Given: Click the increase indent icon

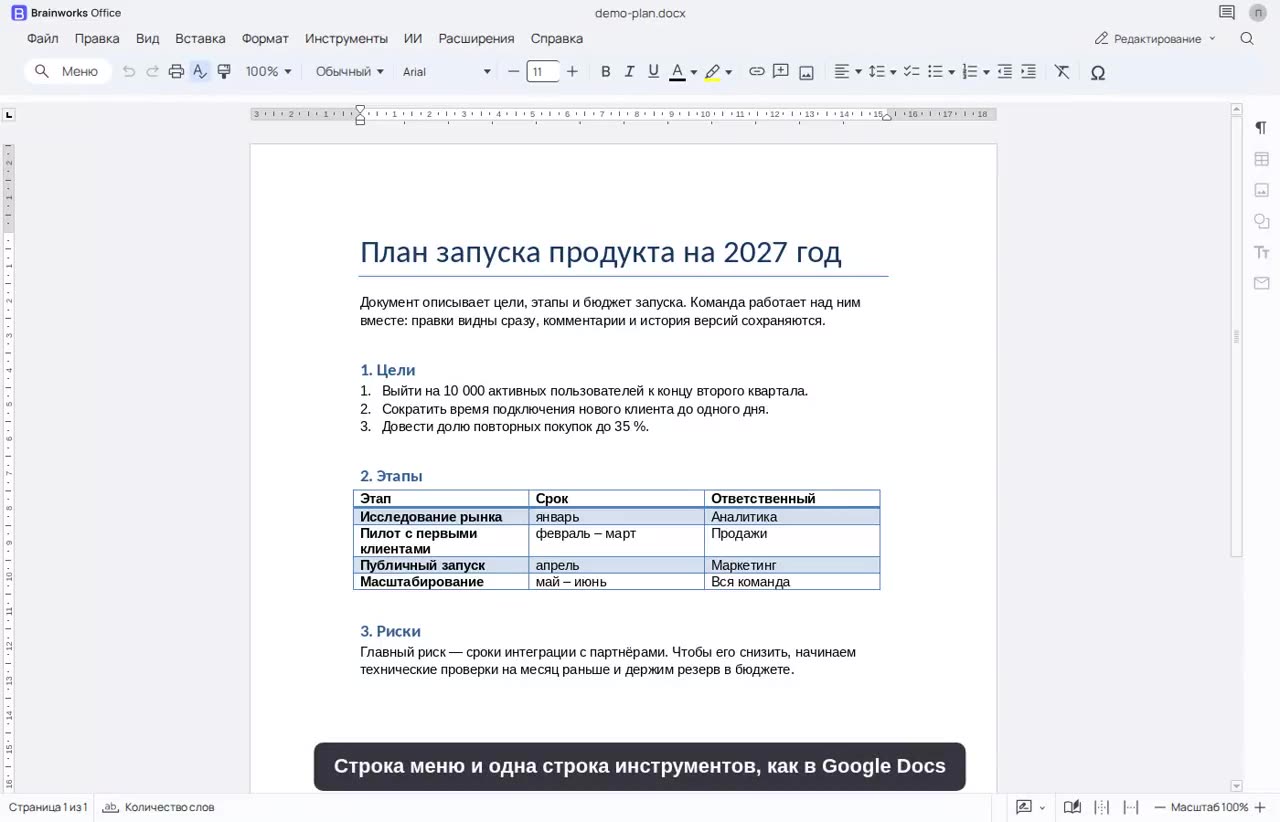Looking at the screenshot, I should pos(1028,72).
